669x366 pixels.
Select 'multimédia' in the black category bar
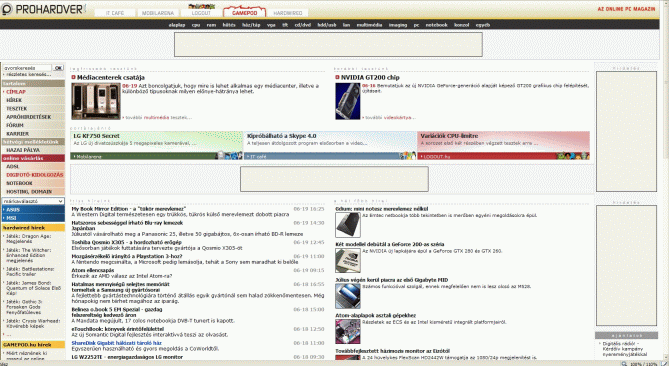[x=369, y=25]
